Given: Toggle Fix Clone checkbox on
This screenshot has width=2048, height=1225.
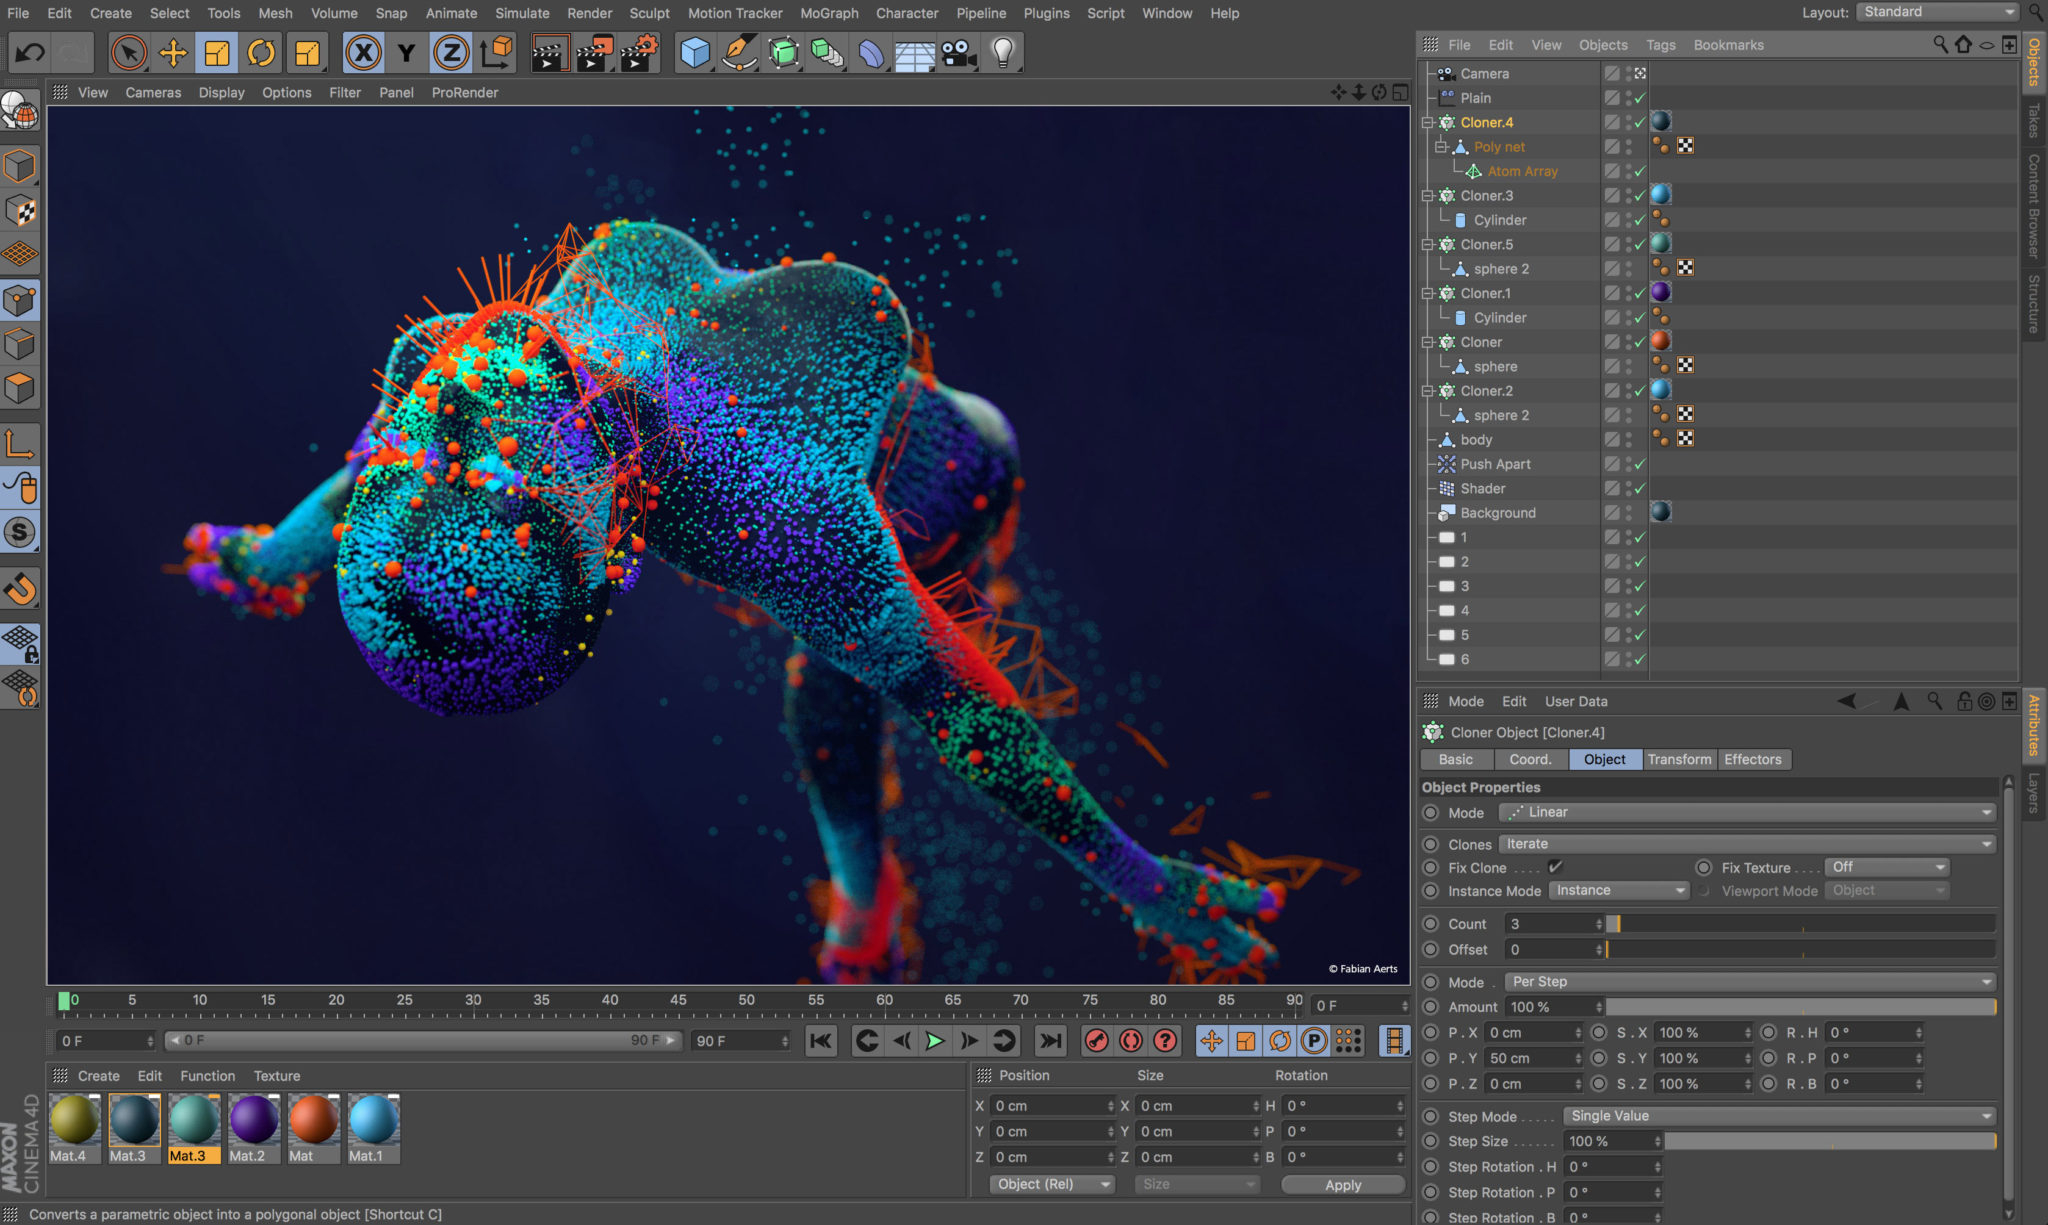Looking at the screenshot, I should pyautogui.click(x=1548, y=866).
